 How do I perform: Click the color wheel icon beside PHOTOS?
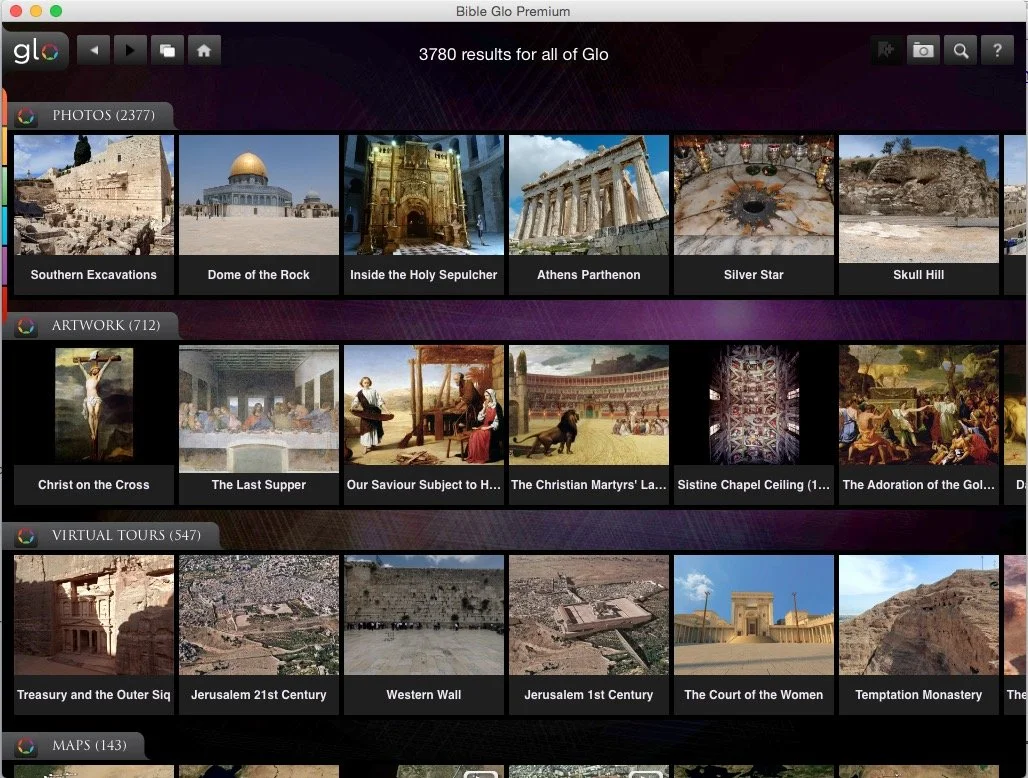click(26, 116)
